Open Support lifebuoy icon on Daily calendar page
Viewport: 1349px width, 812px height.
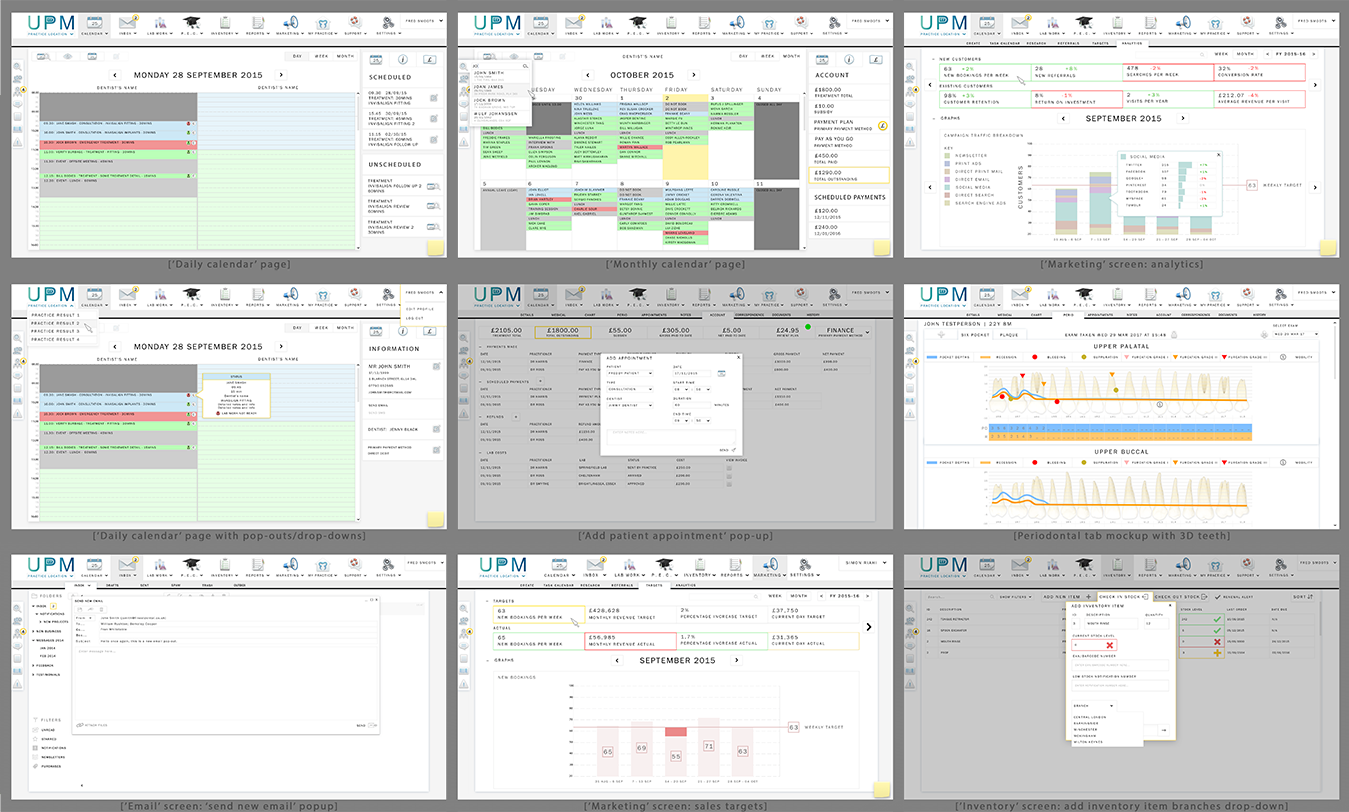pos(355,22)
